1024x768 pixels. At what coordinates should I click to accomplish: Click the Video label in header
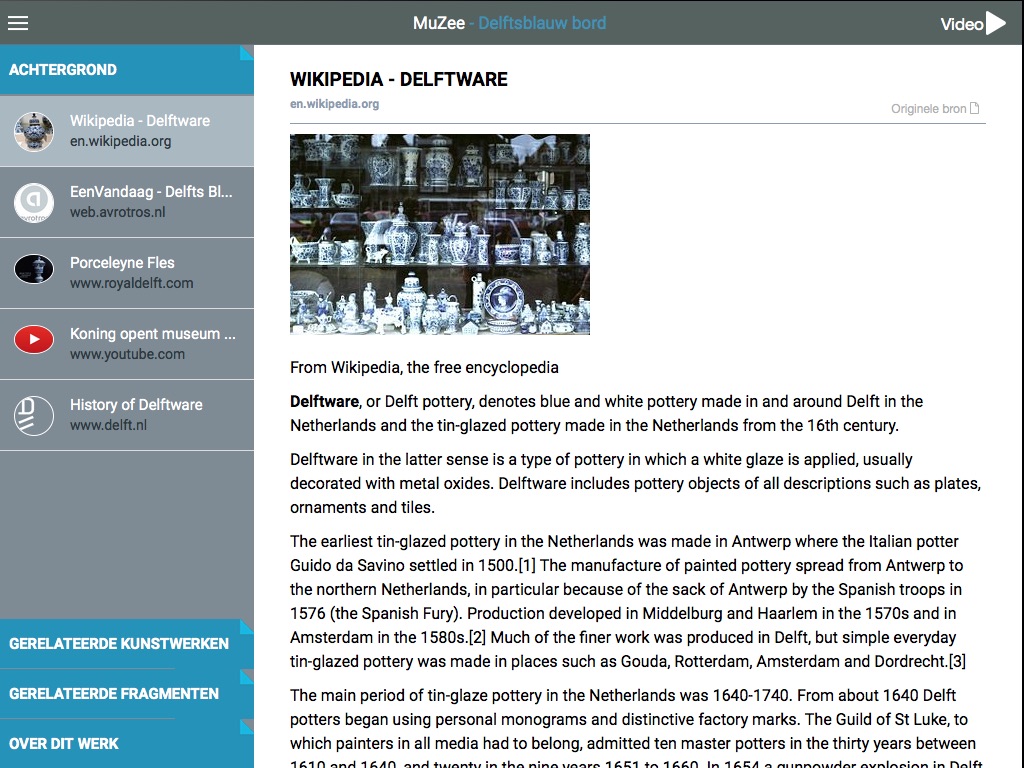[x=961, y=24]
